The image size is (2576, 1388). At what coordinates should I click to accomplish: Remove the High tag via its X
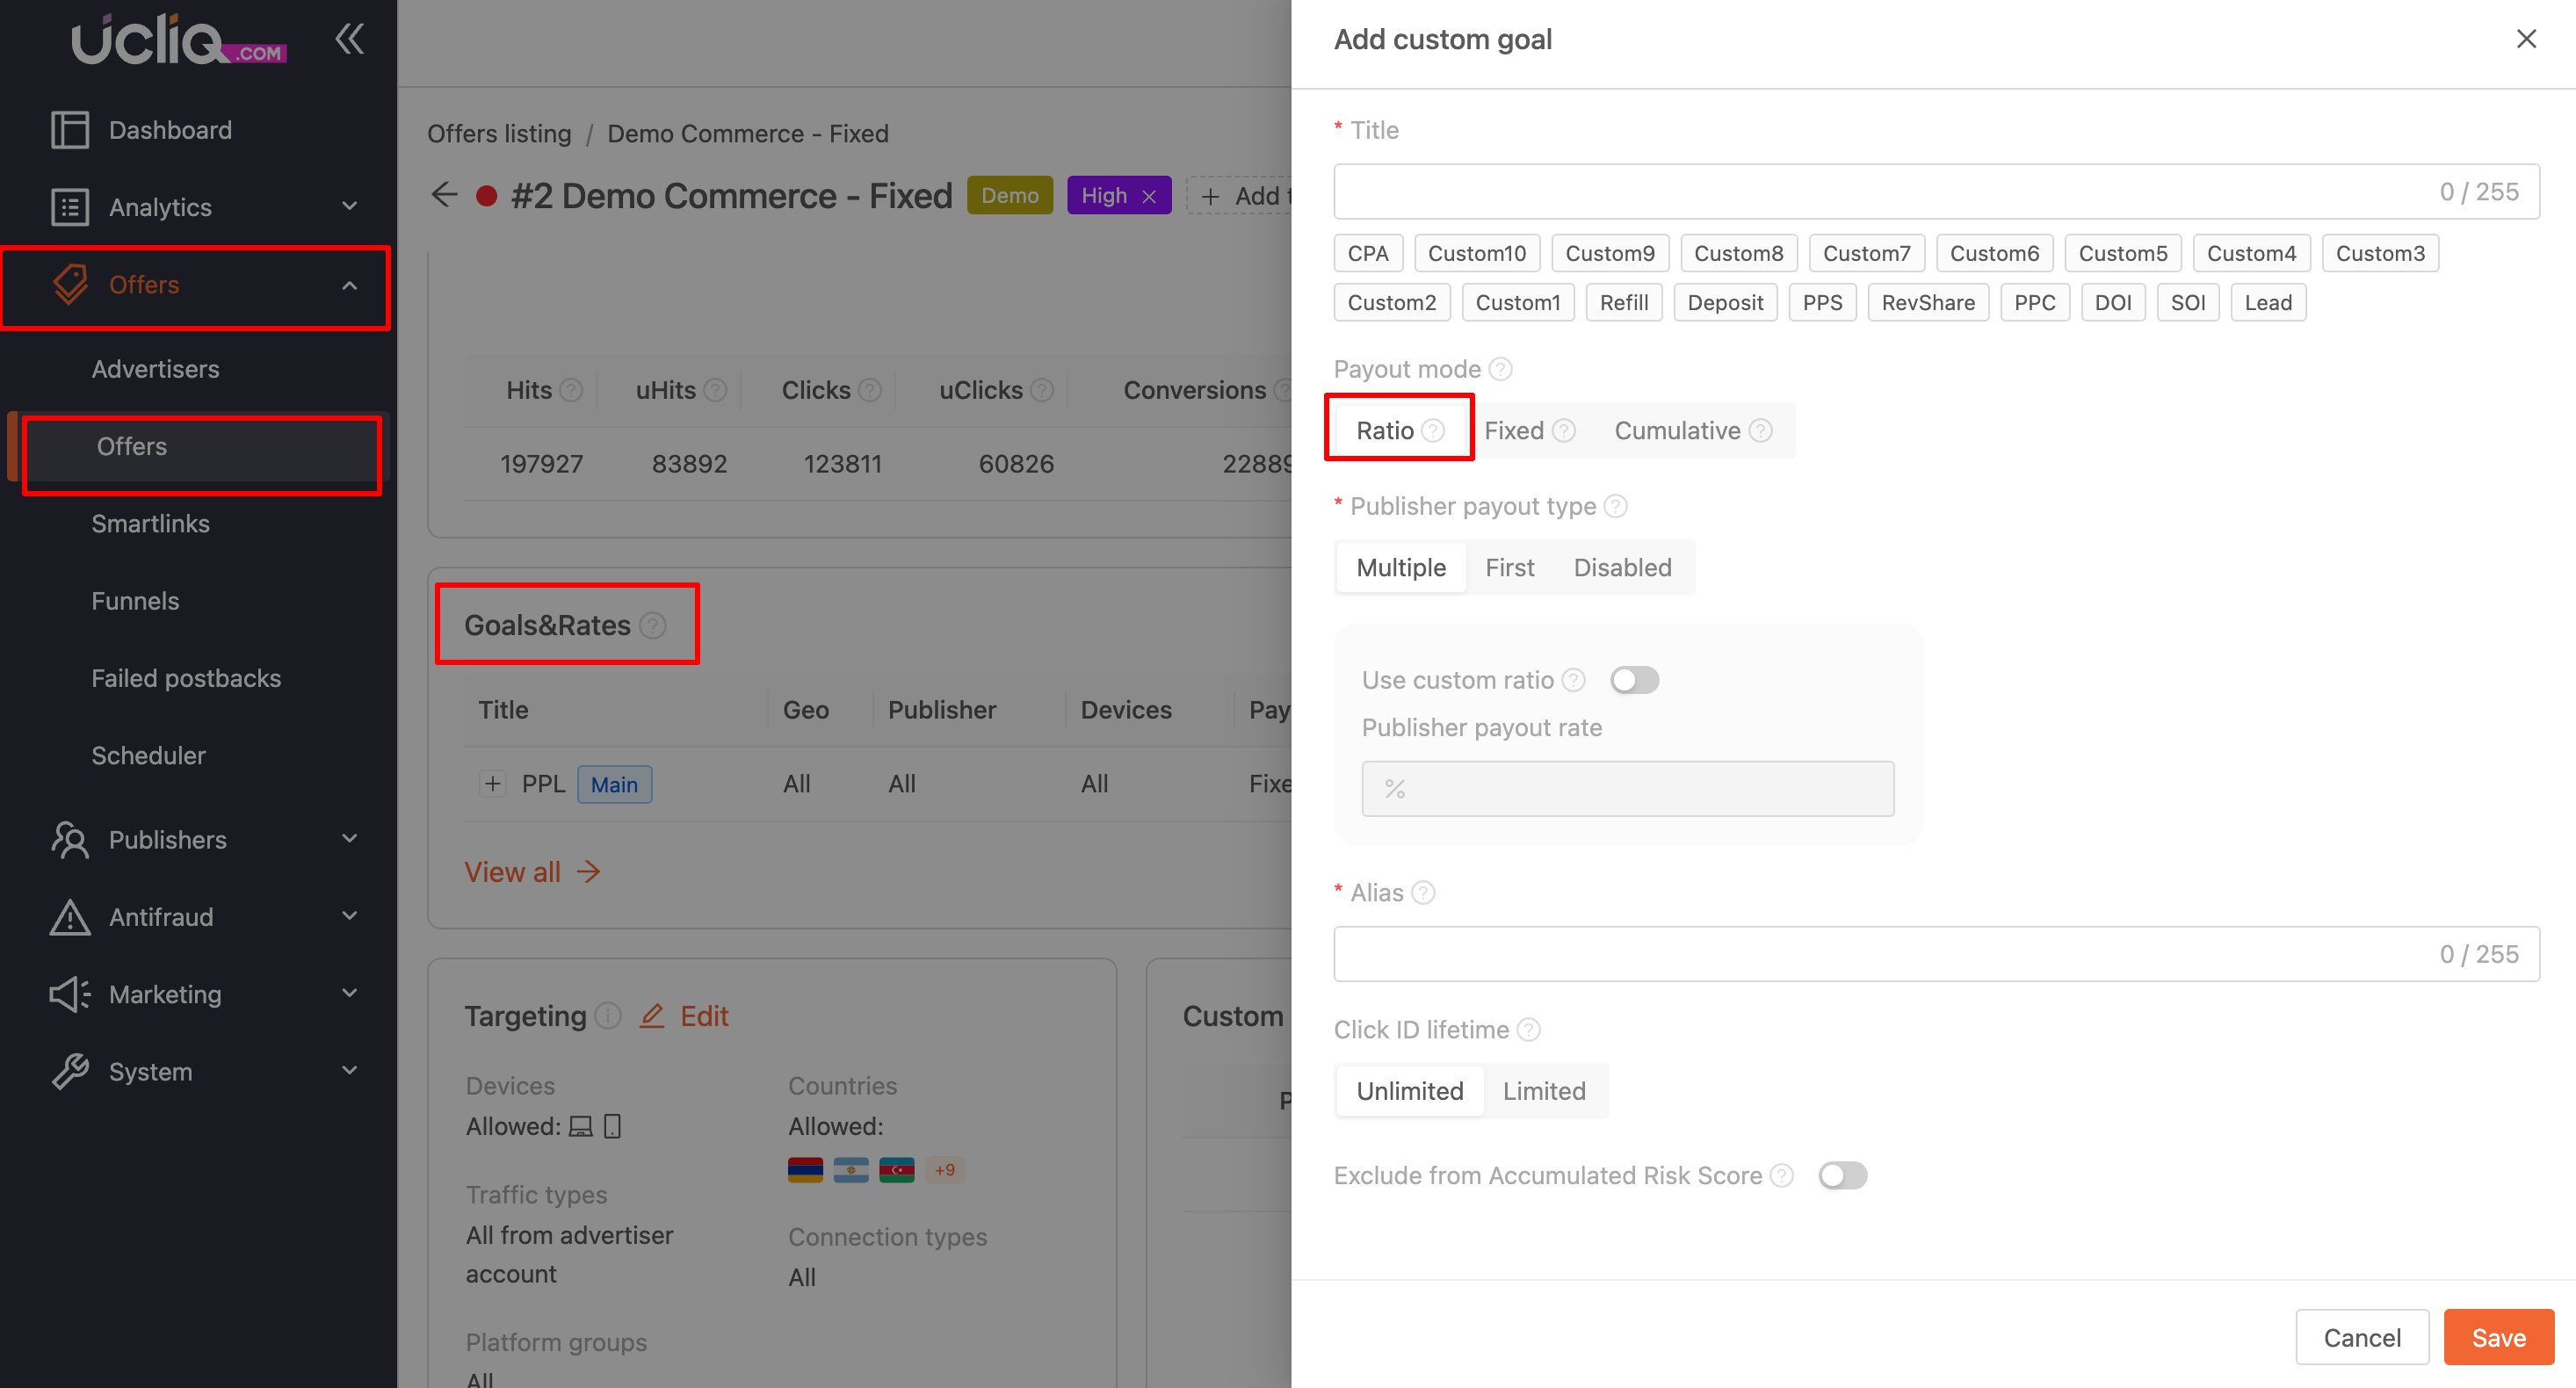pos(1149,197)
